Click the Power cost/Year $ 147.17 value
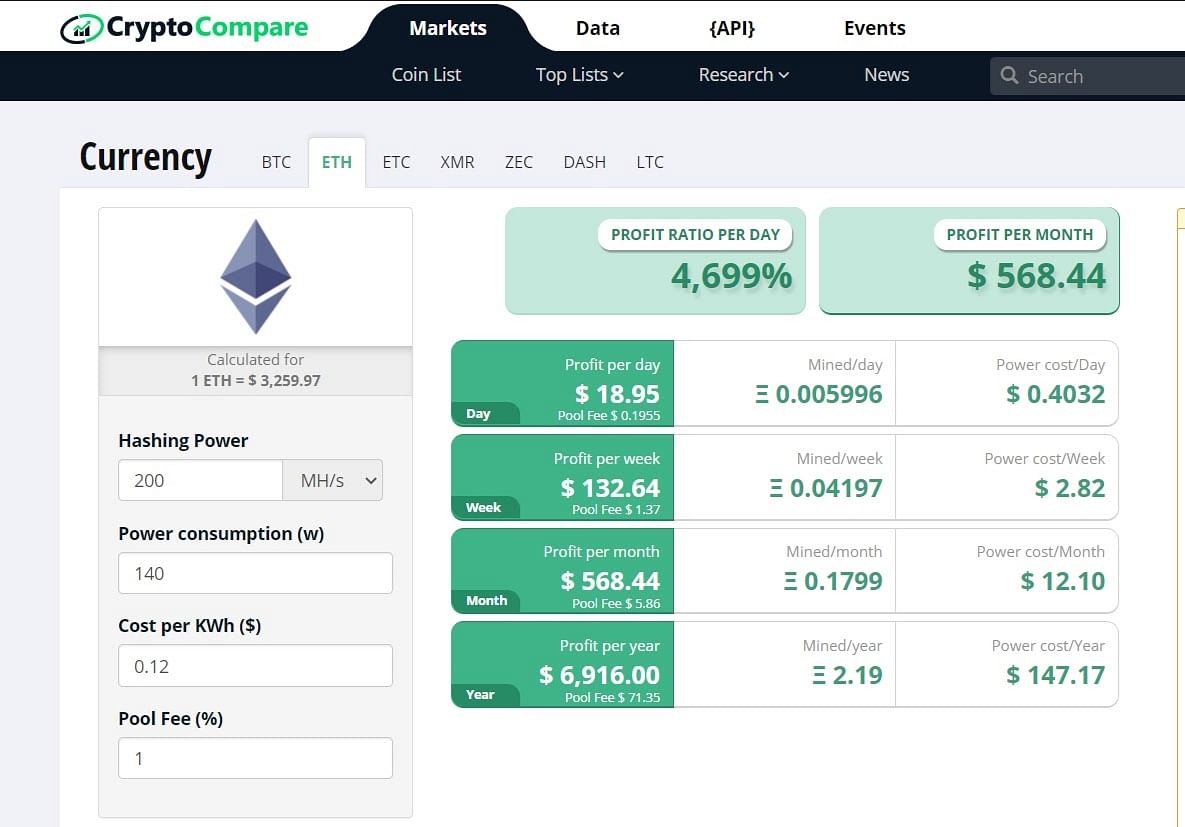Image resolution: width=1185 pixels, height=827 pixels. (1055, 674)
